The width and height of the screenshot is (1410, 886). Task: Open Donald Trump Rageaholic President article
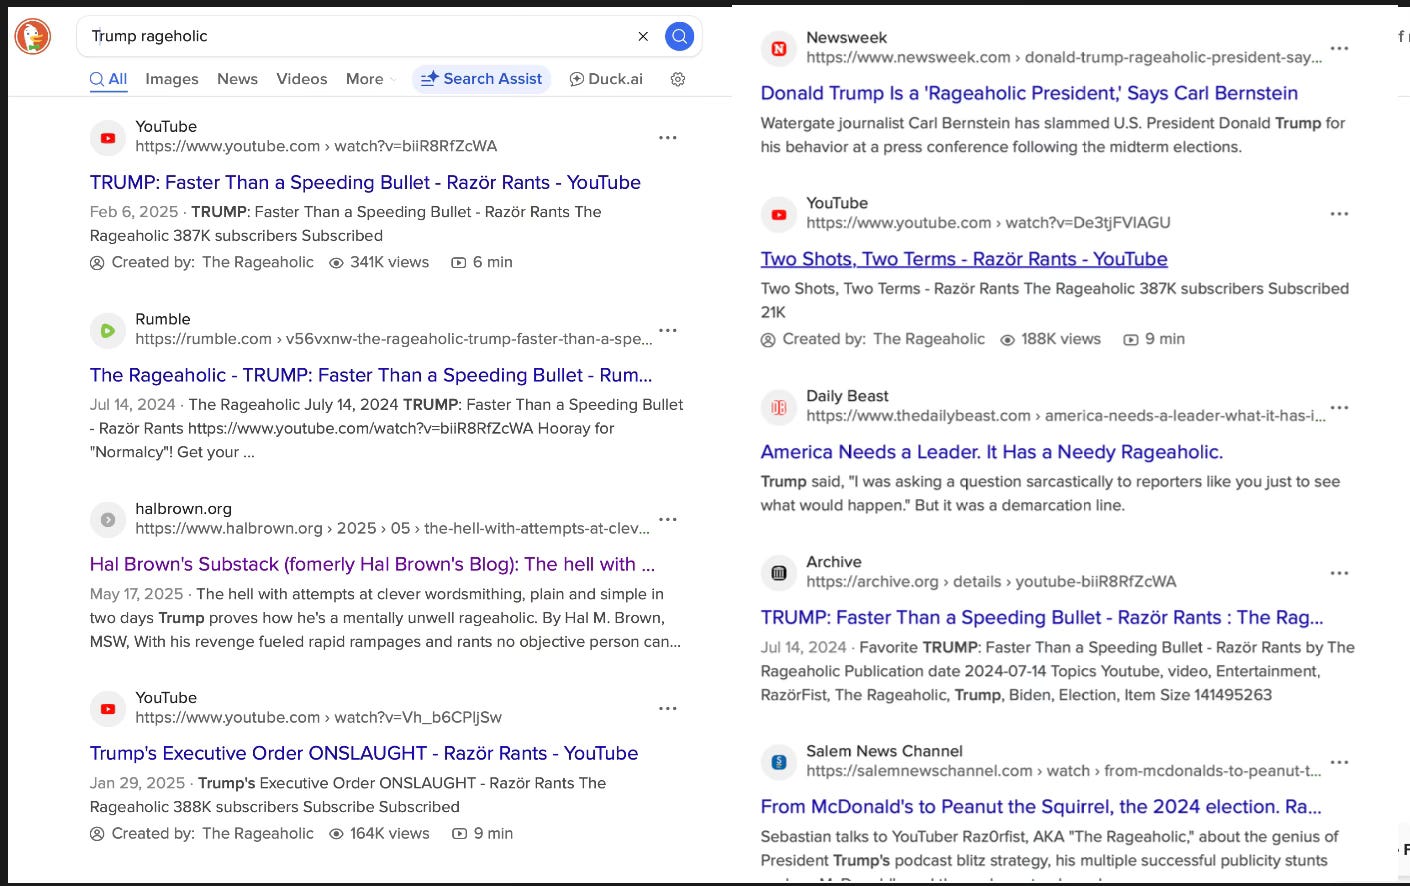pos(1029,93)
